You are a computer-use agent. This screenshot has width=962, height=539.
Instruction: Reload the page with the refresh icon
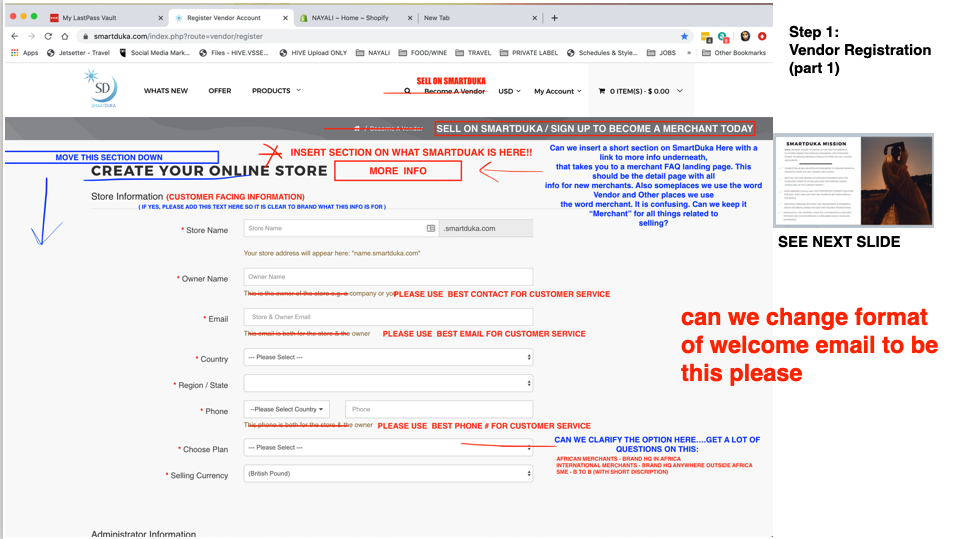coord(48,36)
